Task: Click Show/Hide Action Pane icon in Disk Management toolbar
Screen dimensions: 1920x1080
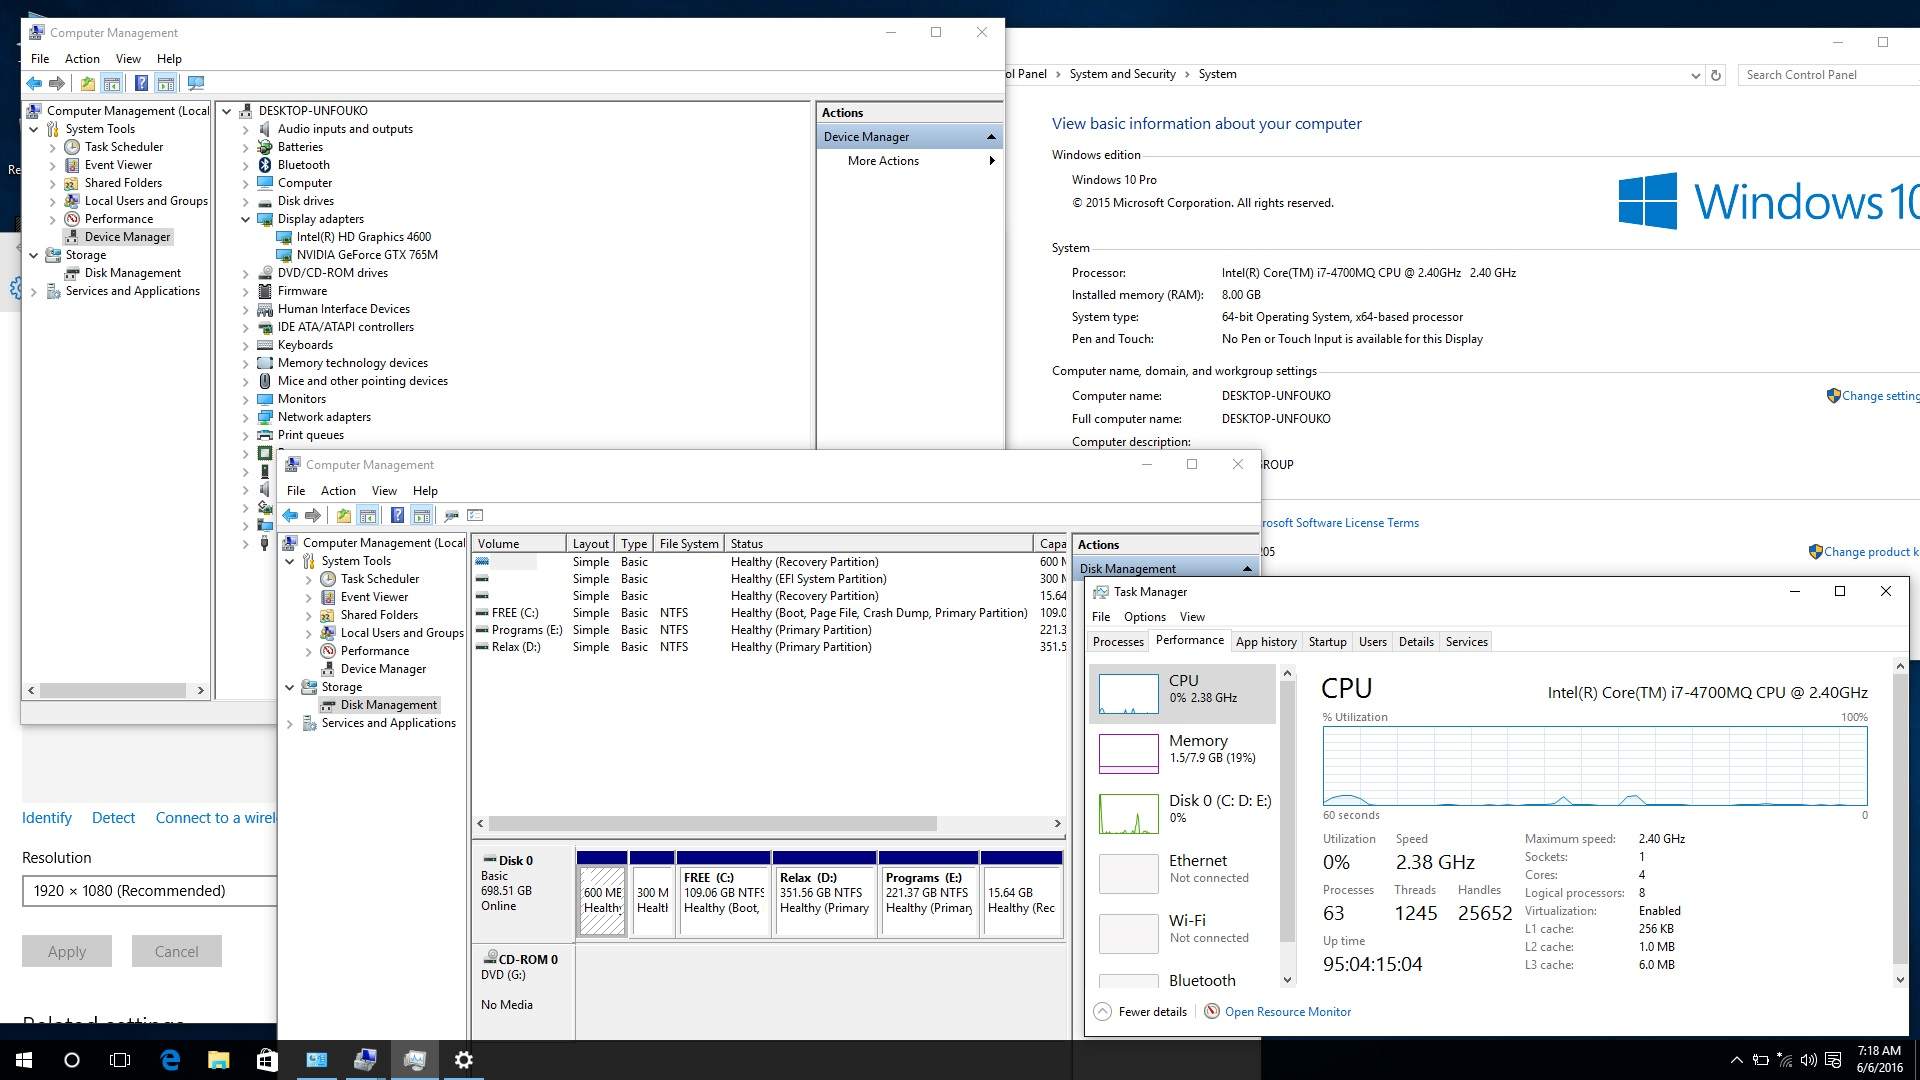Action: click(x=421, y=516)
